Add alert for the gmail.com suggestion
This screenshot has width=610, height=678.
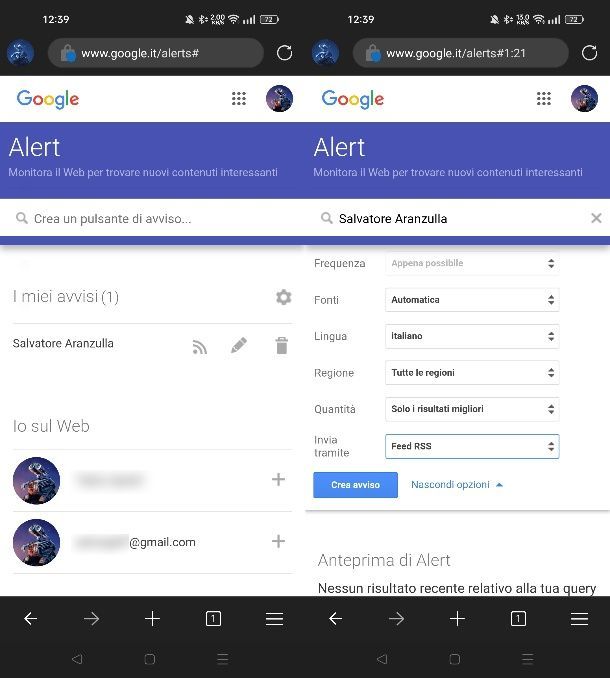[278, 541]
